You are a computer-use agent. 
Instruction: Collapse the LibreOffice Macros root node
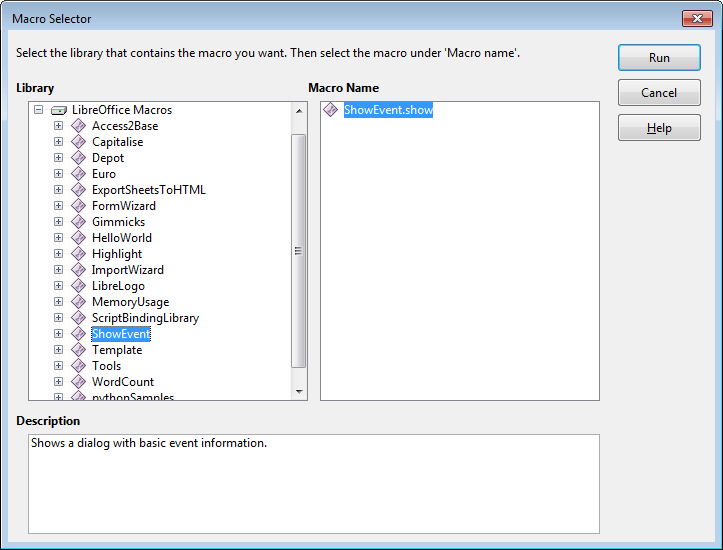[39, 110]
